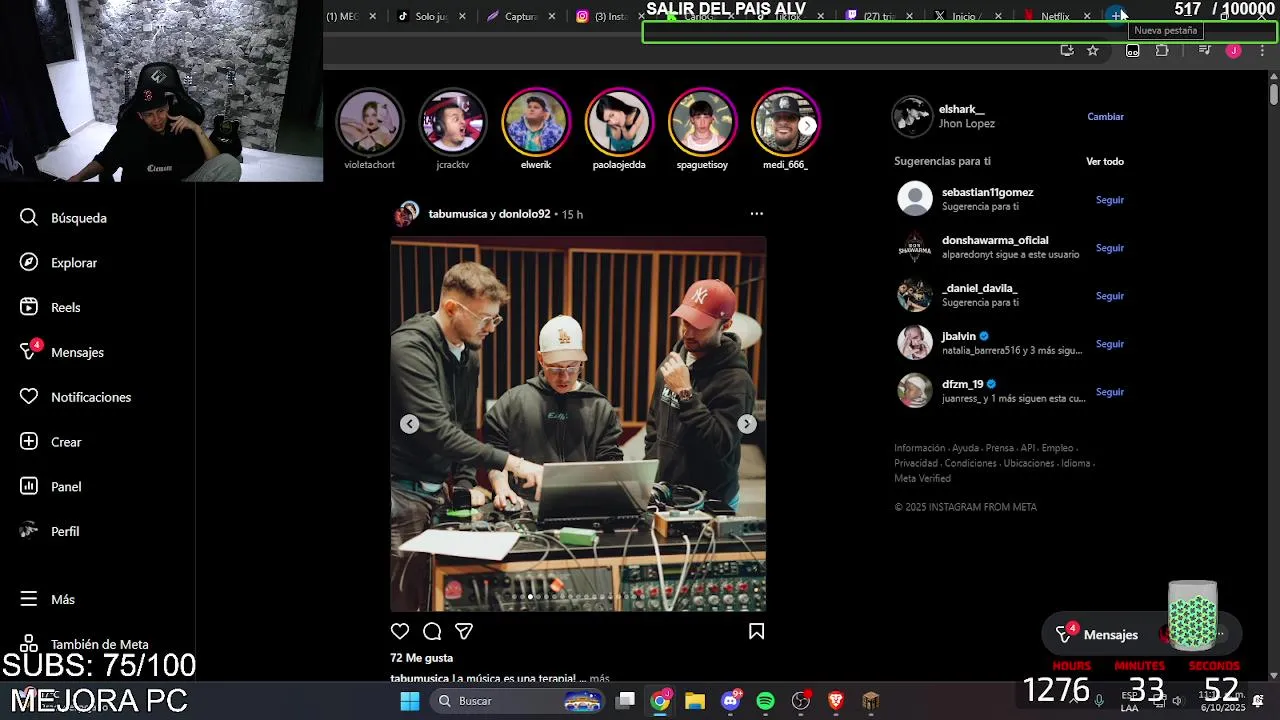1280x720 pixels.
Task: Follow dfzm_19
Action: [1110, 392]
